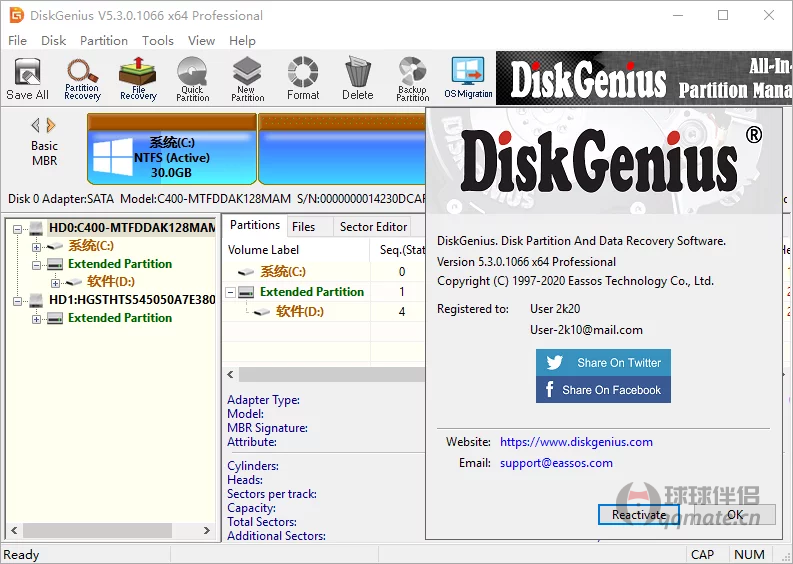Open the Tools menu

click(158, 41)
